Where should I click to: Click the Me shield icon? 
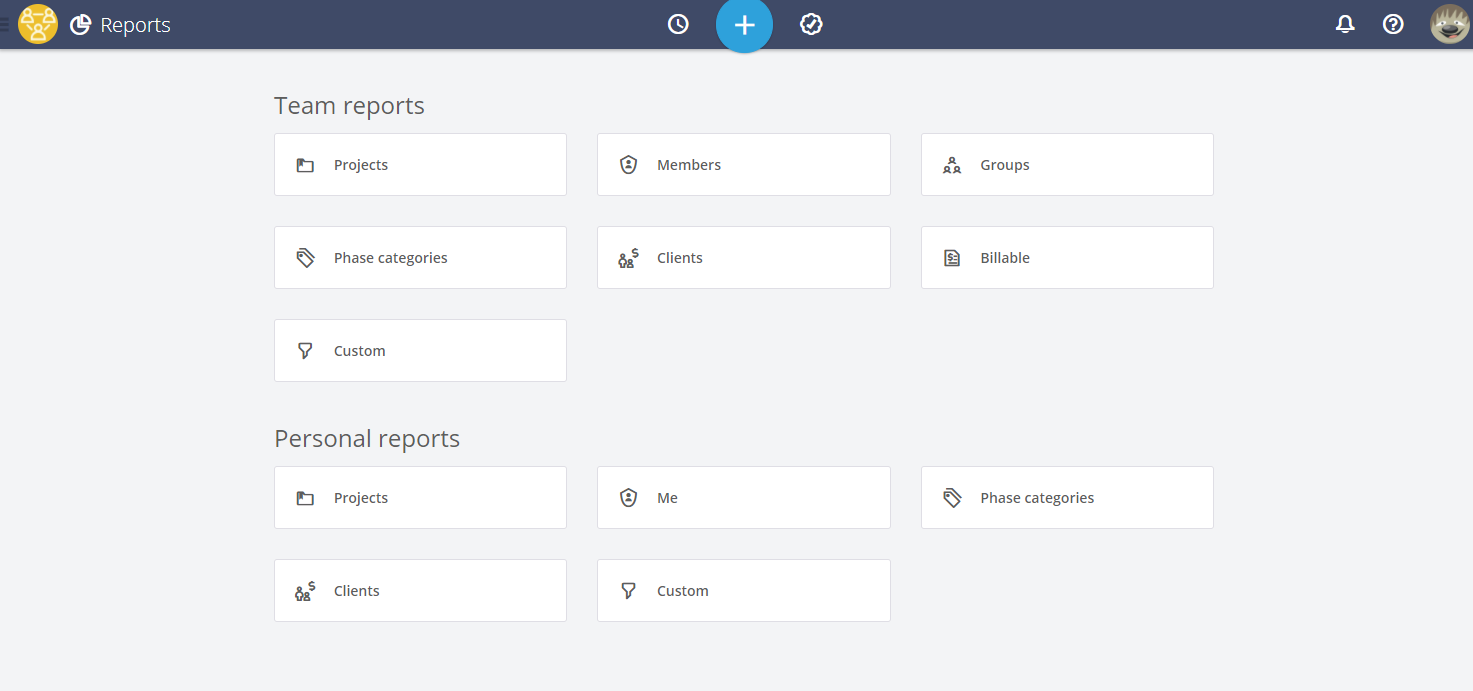tap(628, 498)
